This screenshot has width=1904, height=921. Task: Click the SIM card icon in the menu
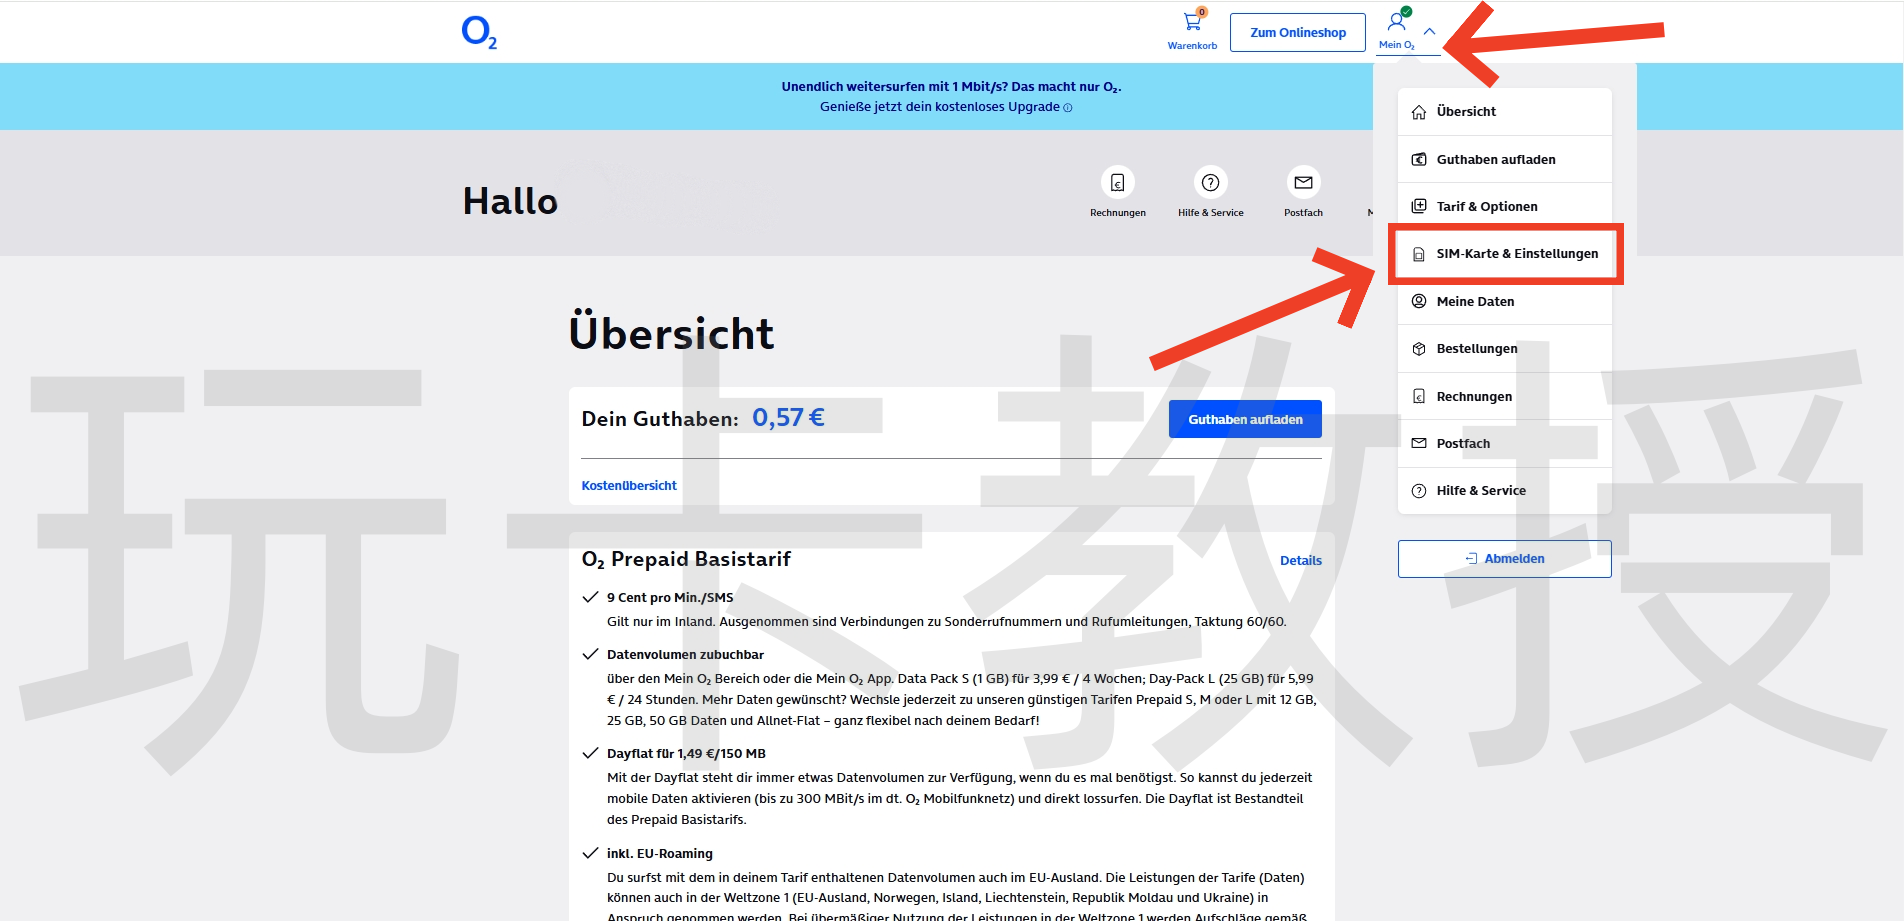click(x=1419, y=254)
